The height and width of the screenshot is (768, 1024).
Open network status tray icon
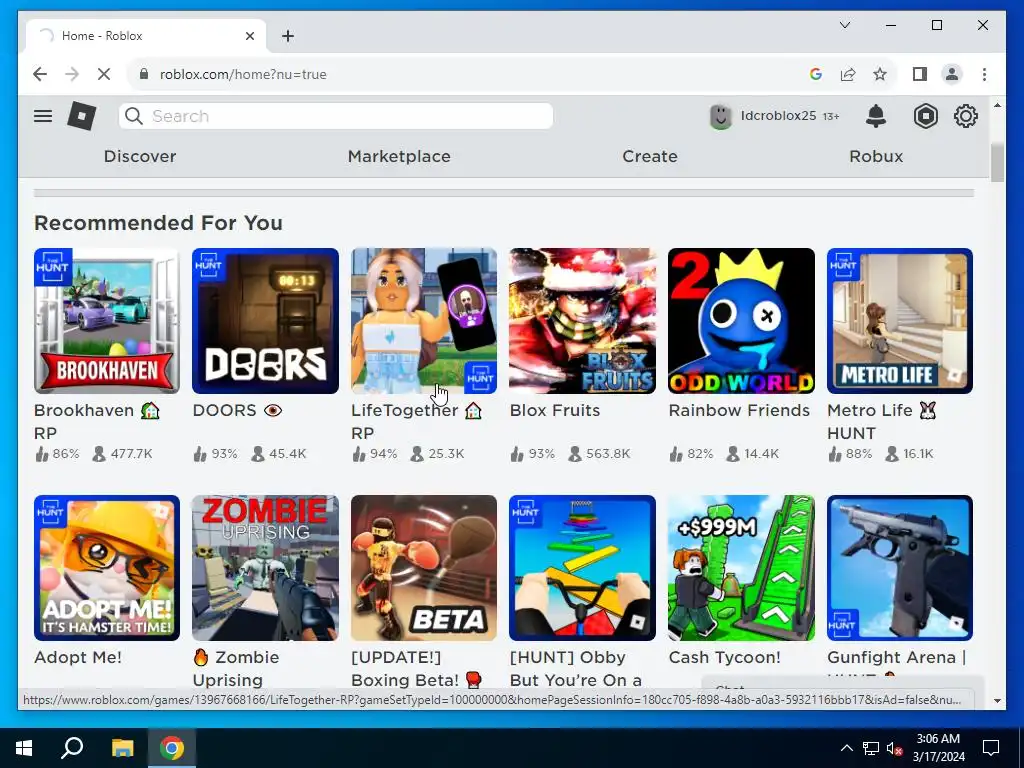871,748
